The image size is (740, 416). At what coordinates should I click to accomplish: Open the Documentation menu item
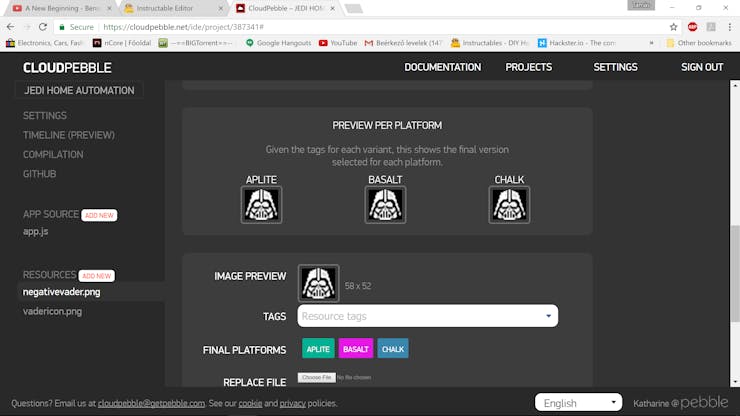pos(442,67)
